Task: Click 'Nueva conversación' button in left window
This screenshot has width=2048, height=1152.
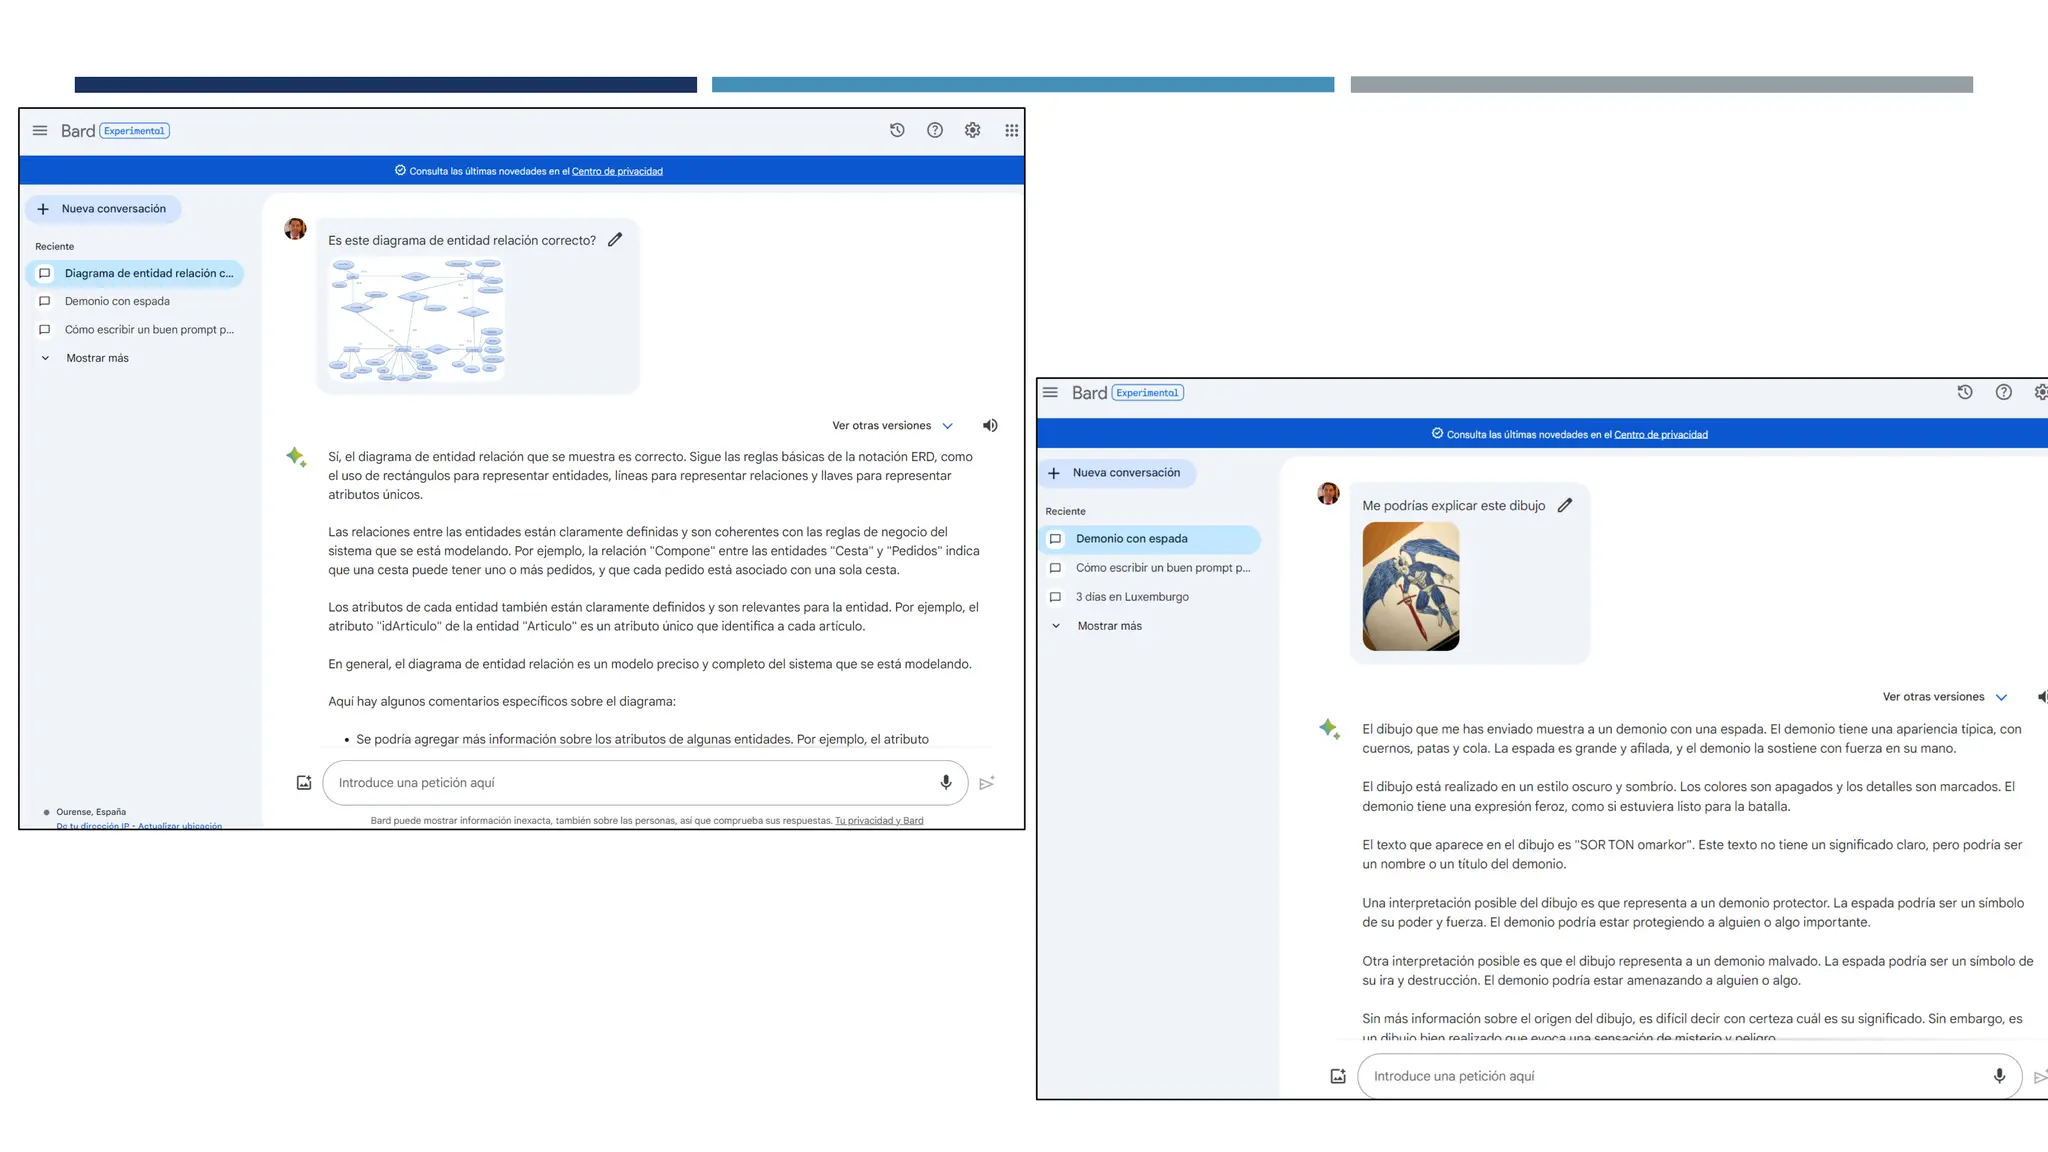Action: tap(103, 209)
